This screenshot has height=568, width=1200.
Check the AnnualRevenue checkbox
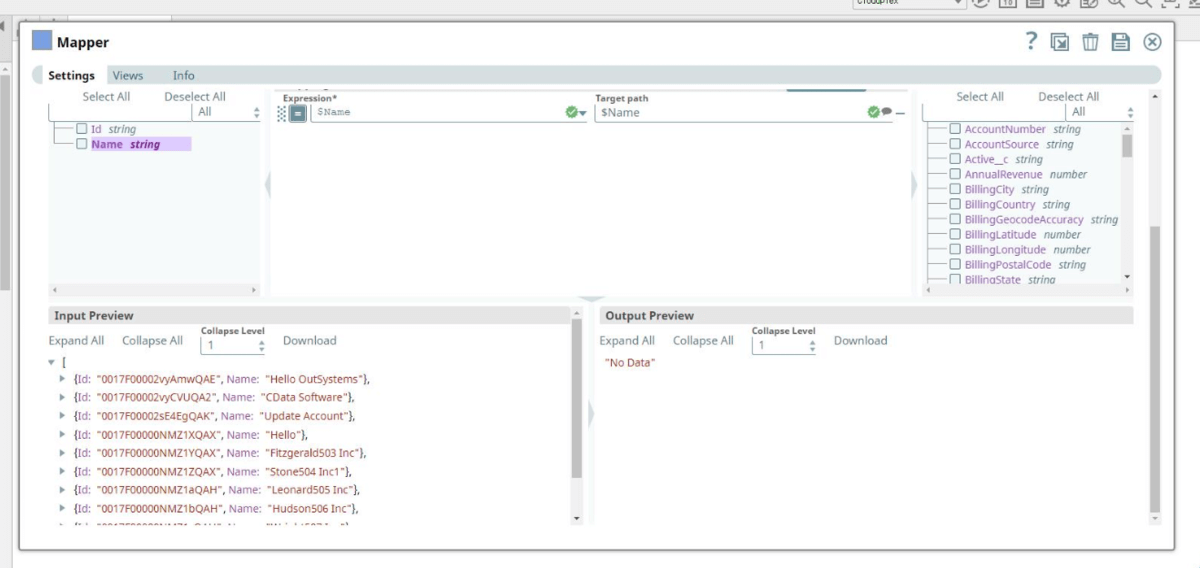(955, 174)
